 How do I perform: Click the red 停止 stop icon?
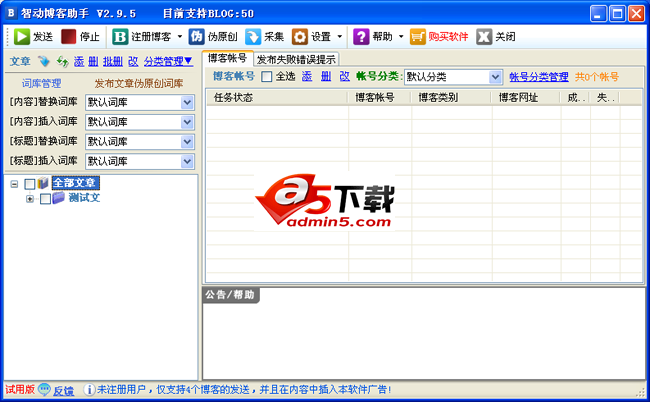(68, 36)
